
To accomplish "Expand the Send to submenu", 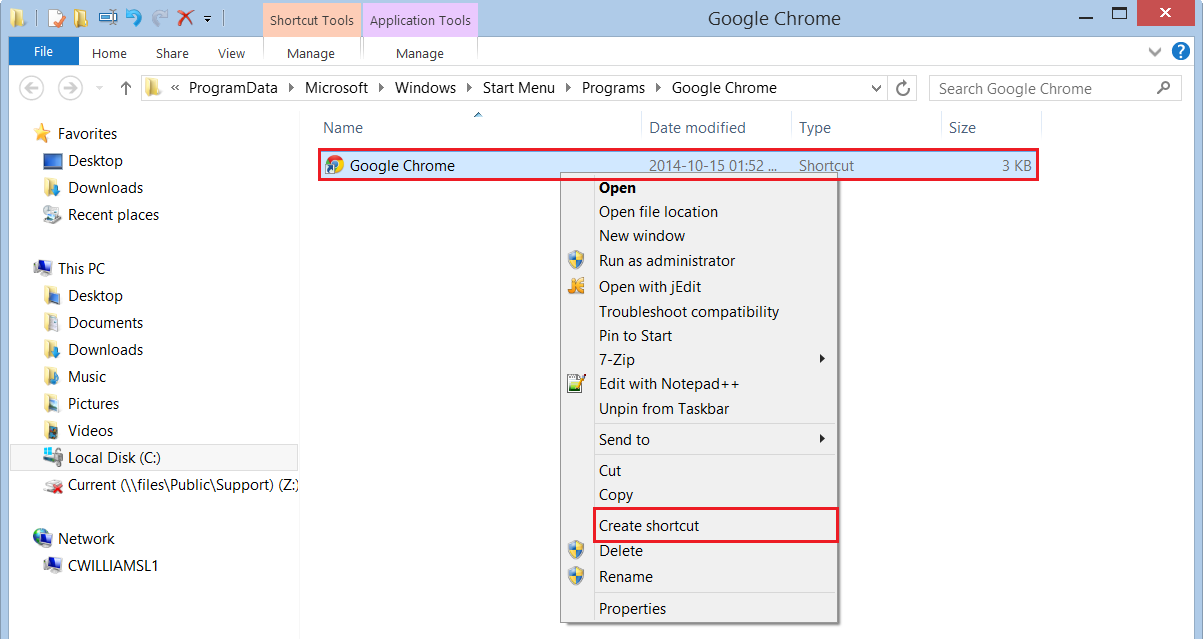I will point(822,439).
